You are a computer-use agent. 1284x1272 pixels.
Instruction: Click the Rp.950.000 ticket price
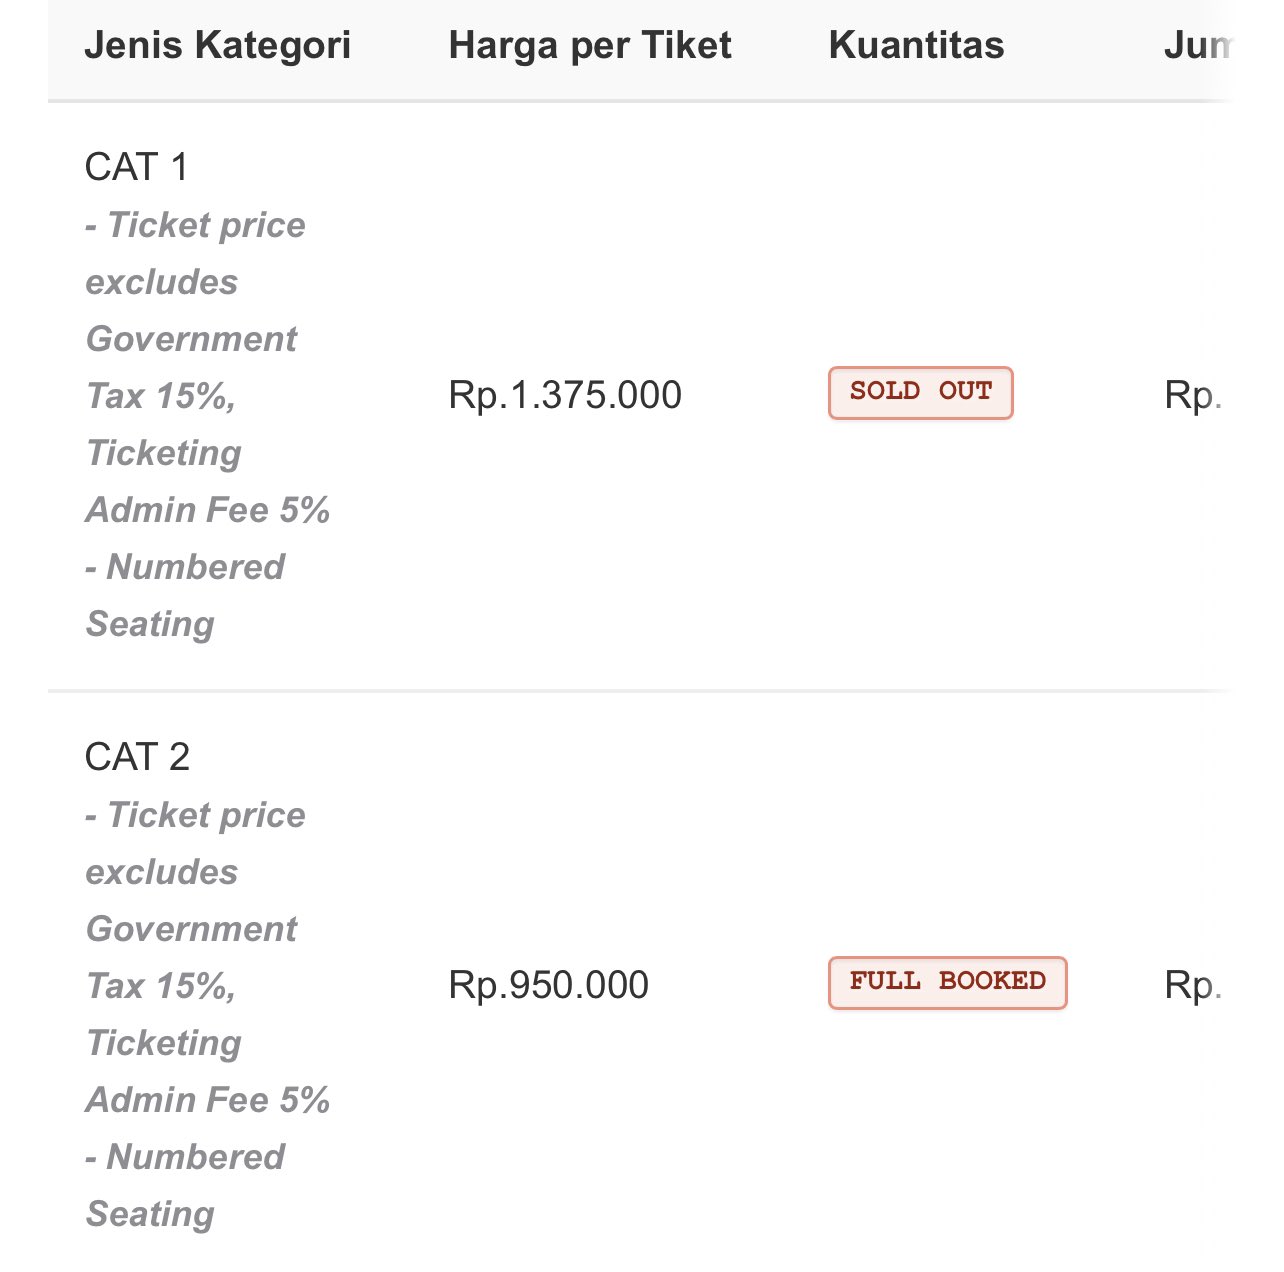(549, 985)
